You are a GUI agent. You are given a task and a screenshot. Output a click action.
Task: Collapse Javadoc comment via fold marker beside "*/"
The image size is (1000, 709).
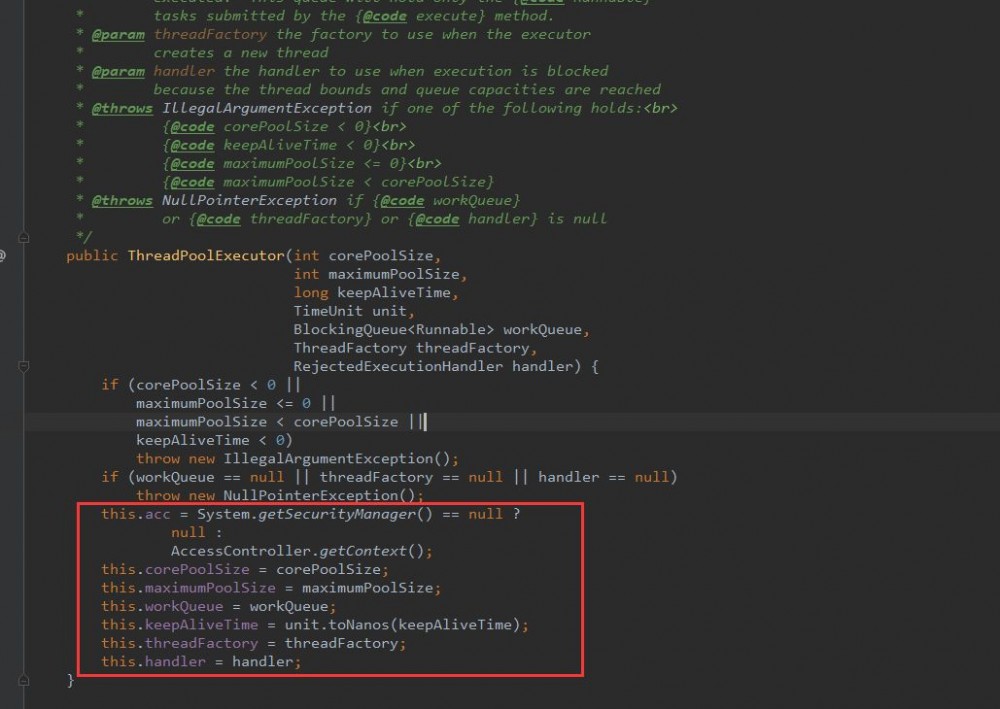(x=24, y=238)
